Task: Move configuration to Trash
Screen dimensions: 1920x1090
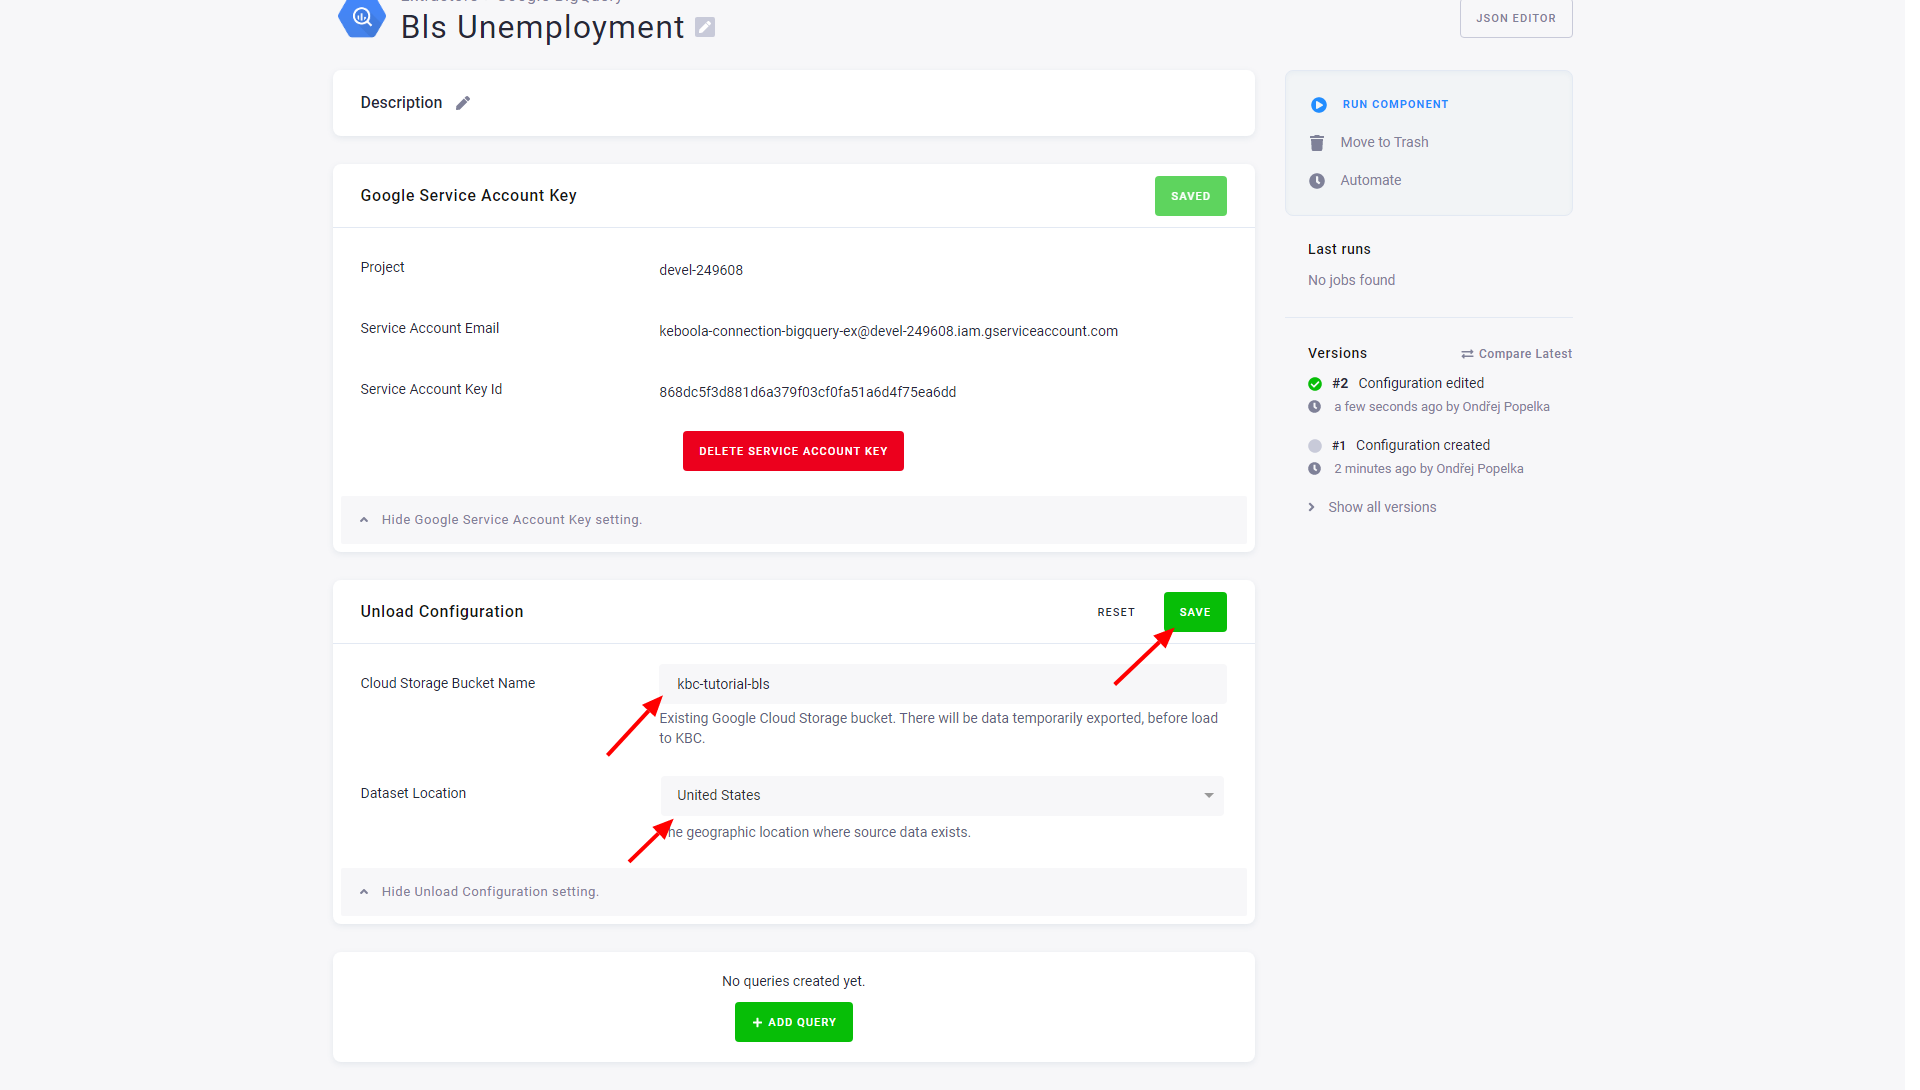Action: [x=1384, y=143]
